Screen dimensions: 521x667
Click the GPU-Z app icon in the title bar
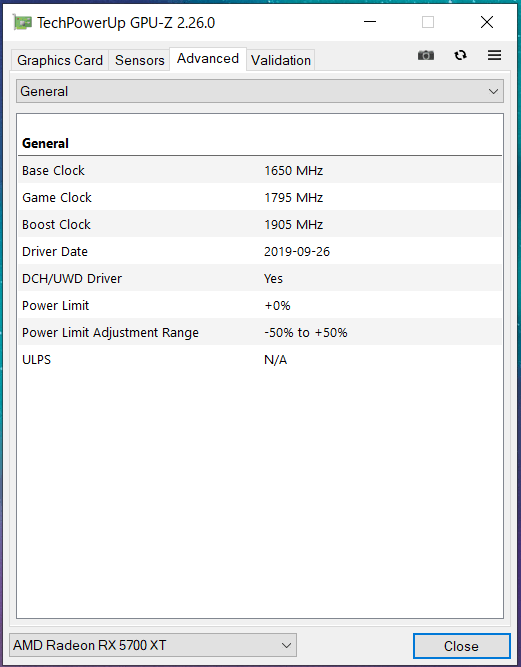coord(22,22)
